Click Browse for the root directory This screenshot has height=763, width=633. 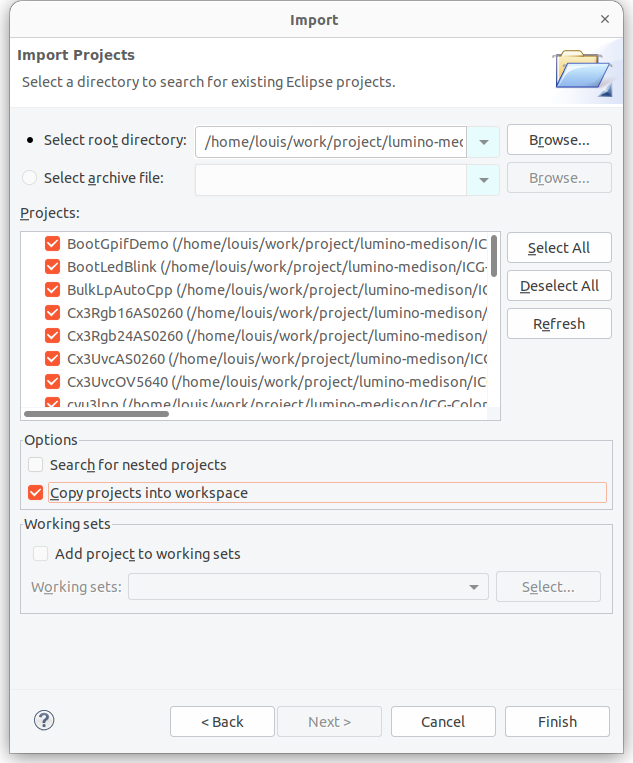pyautogui.click(x=559, y=140)
